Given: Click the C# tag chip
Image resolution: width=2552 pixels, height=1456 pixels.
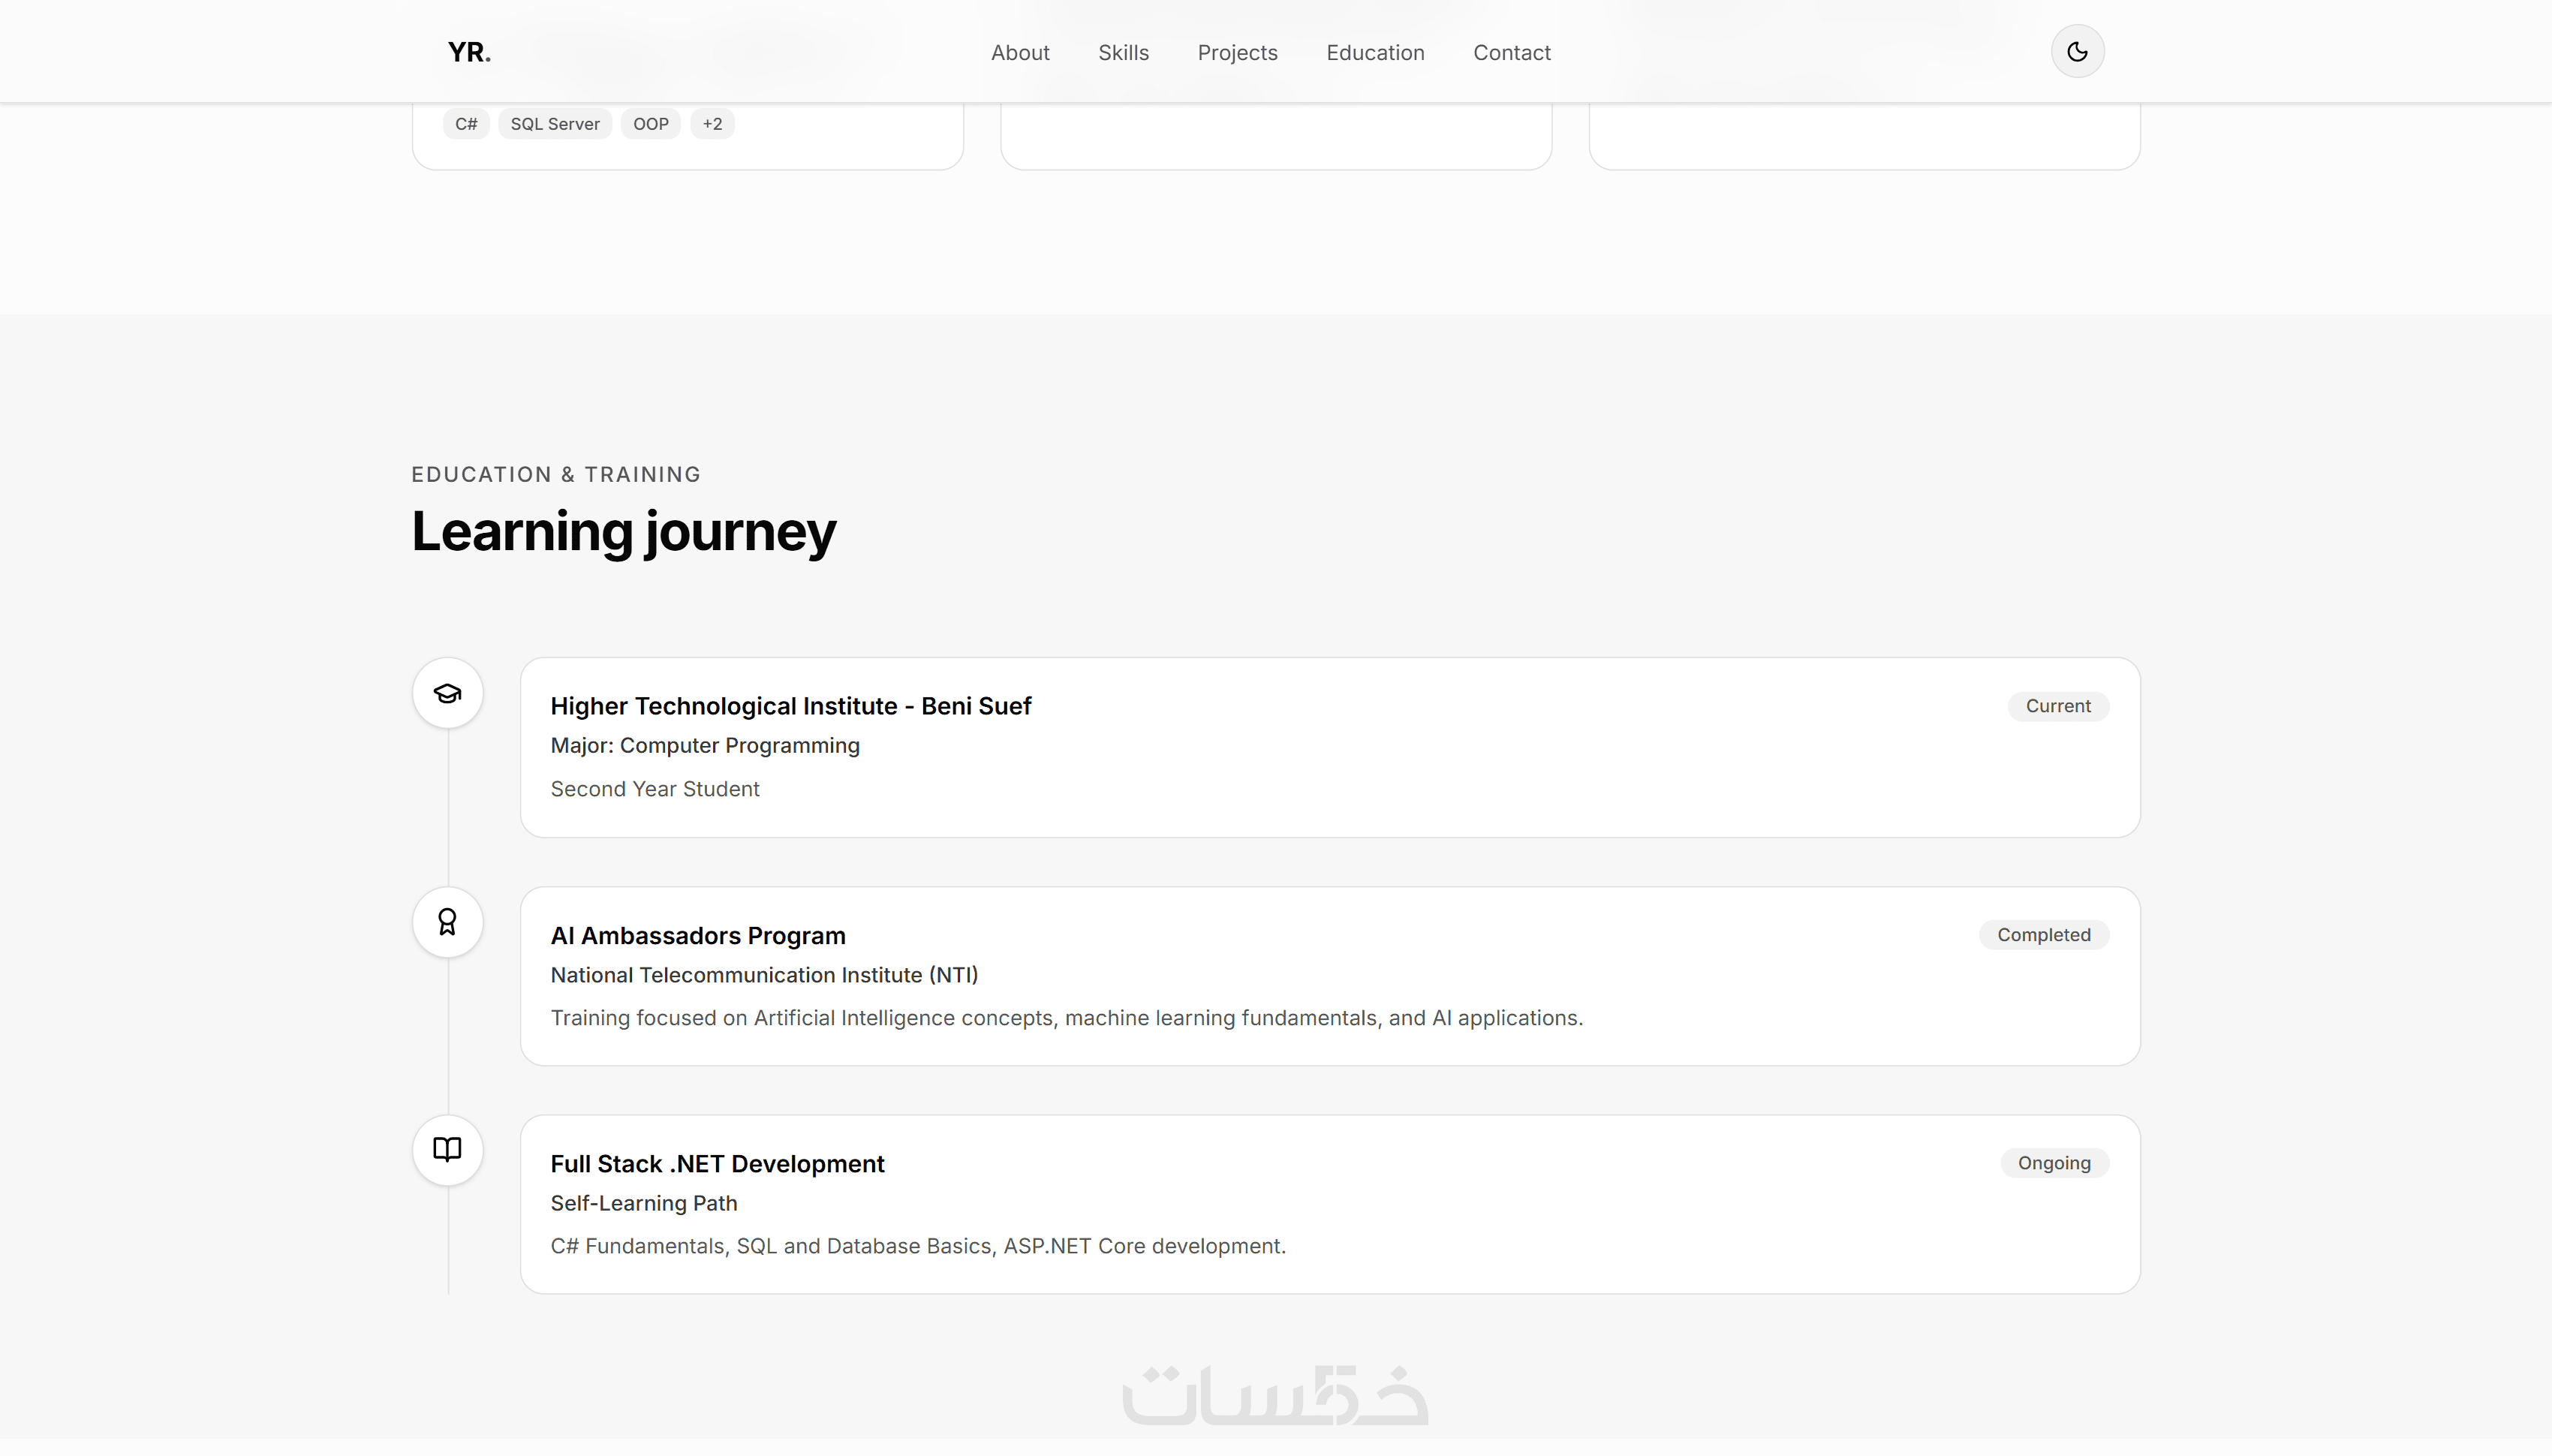Looking at the screenshot, I should 466,124.
